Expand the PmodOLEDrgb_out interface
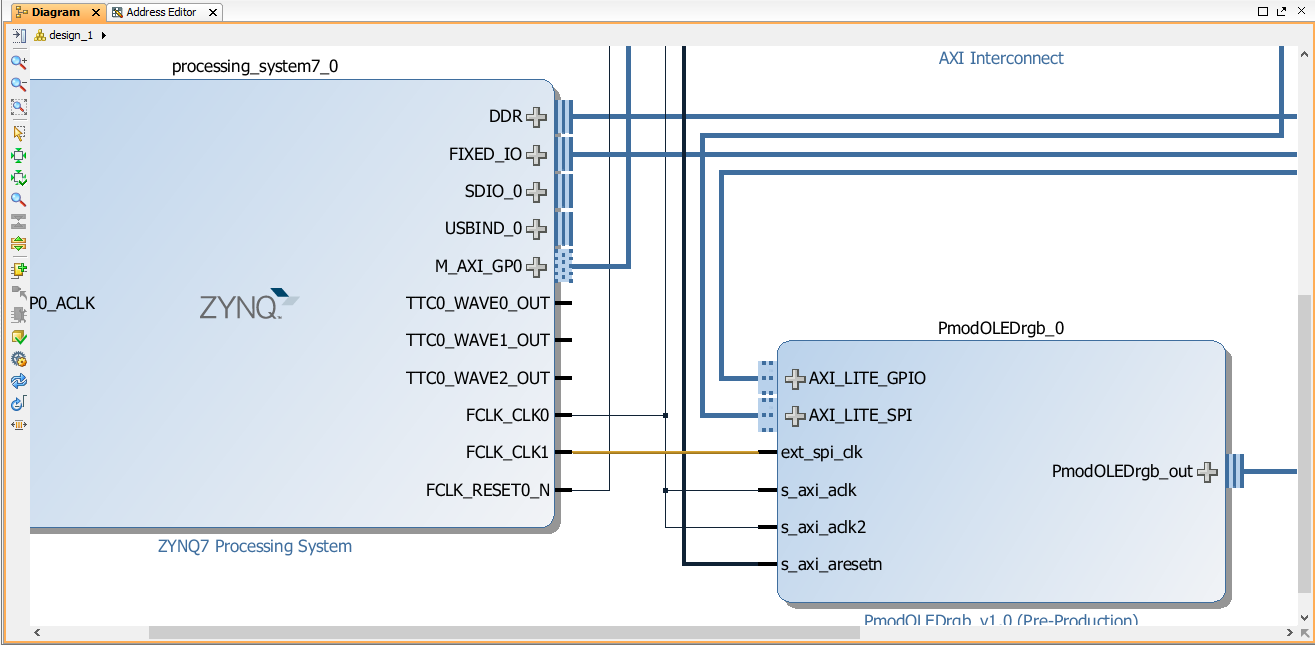Screen dimensions: 1315x645 click(1208, 472)
